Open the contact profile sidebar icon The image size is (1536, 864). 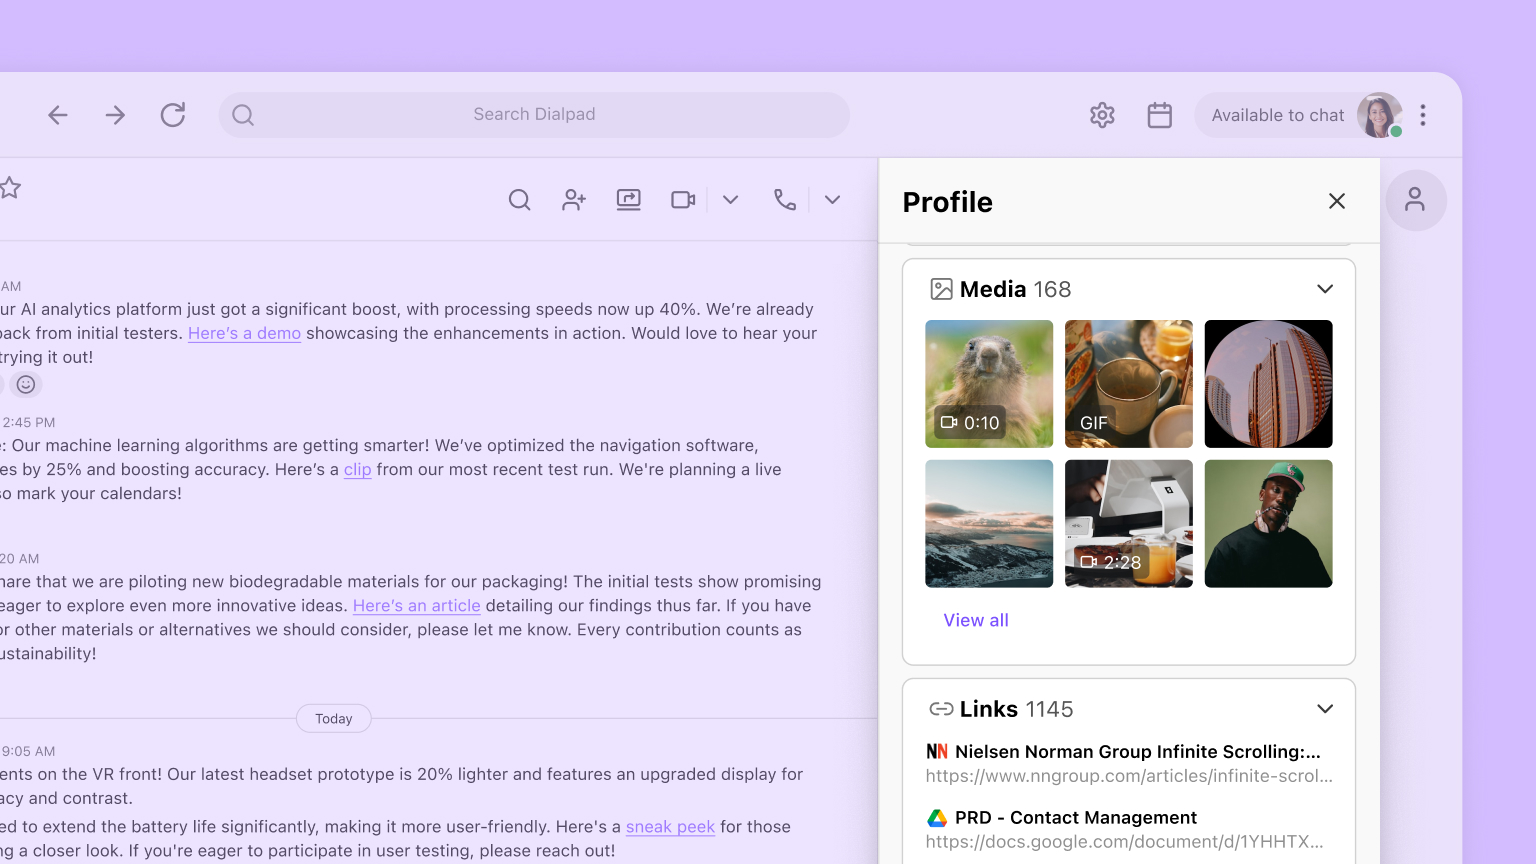[x=1416, y=200]
